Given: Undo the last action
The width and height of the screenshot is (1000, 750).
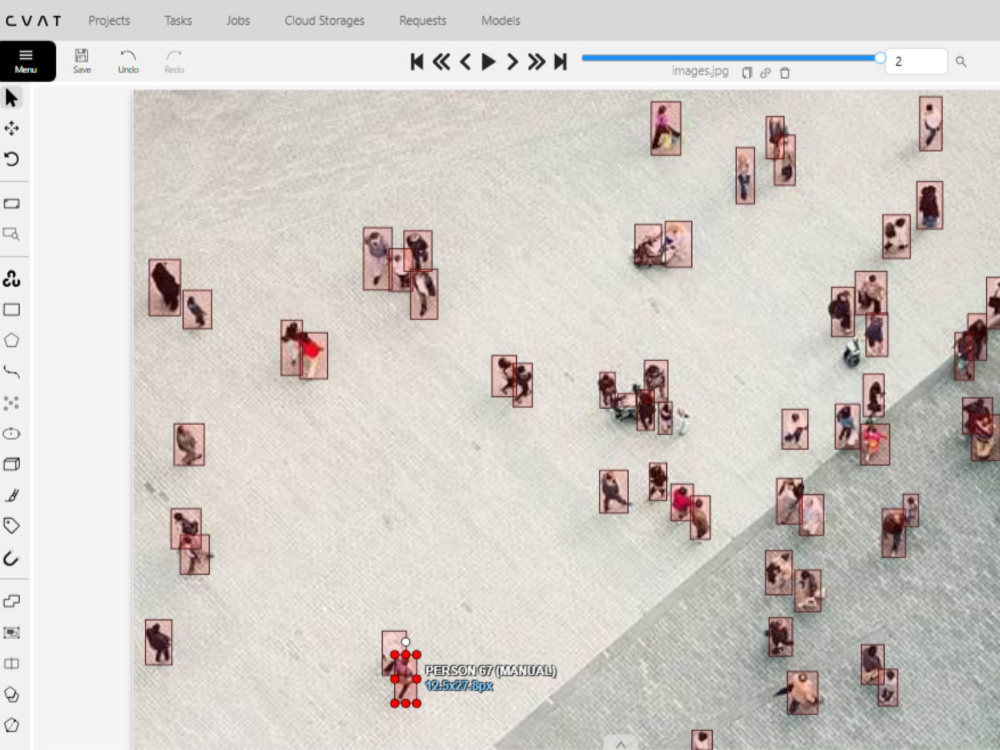Looking at the screenshot, I should tap(128, 61).
